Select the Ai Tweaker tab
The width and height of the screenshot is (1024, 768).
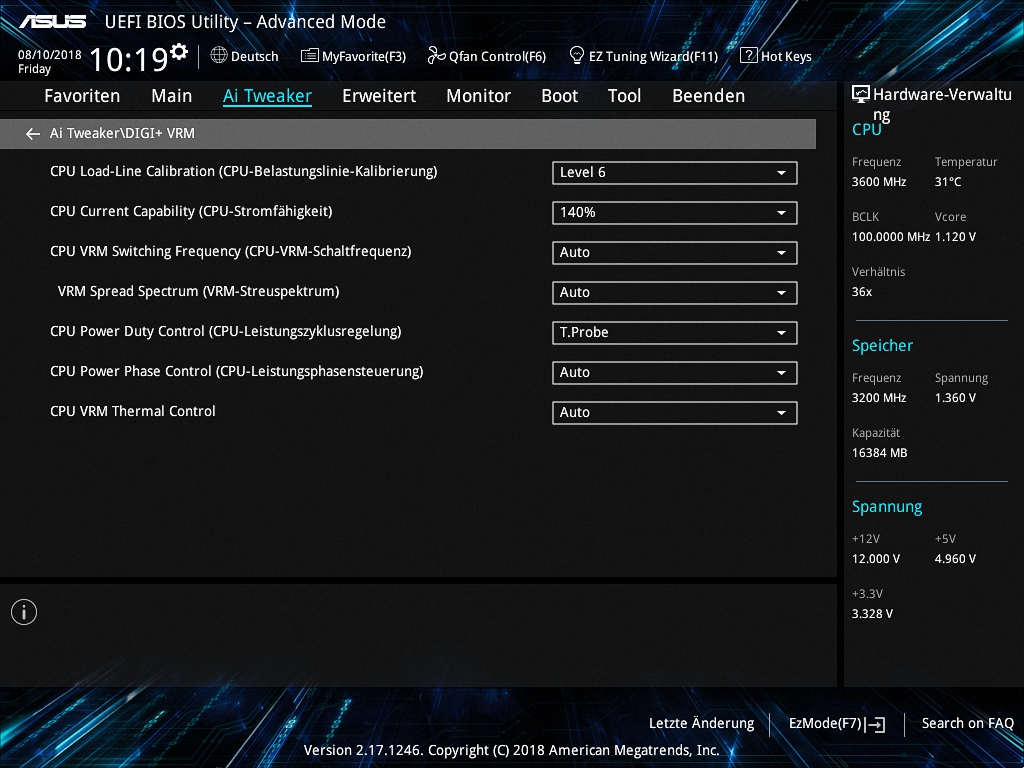267,96
